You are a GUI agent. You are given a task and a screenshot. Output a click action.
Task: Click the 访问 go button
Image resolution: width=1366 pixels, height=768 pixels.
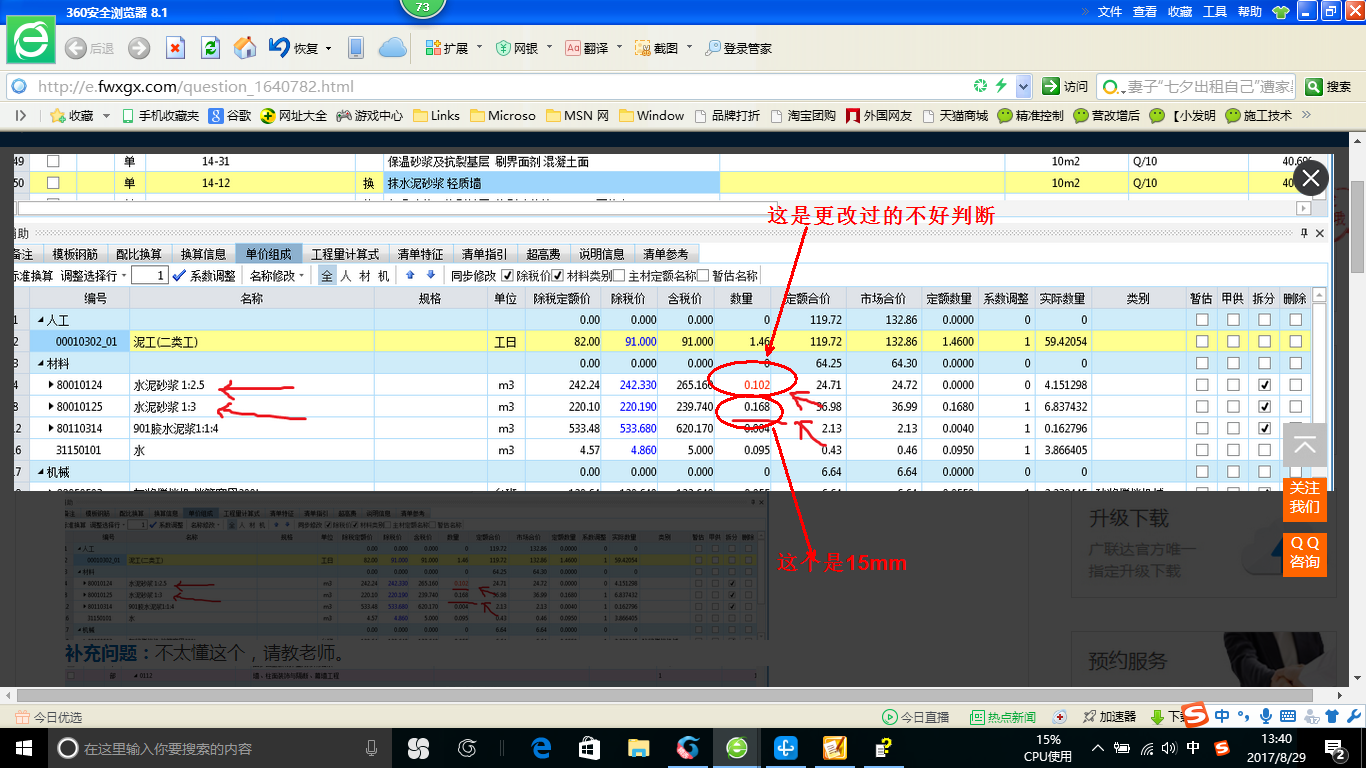tap(1065, 86)
